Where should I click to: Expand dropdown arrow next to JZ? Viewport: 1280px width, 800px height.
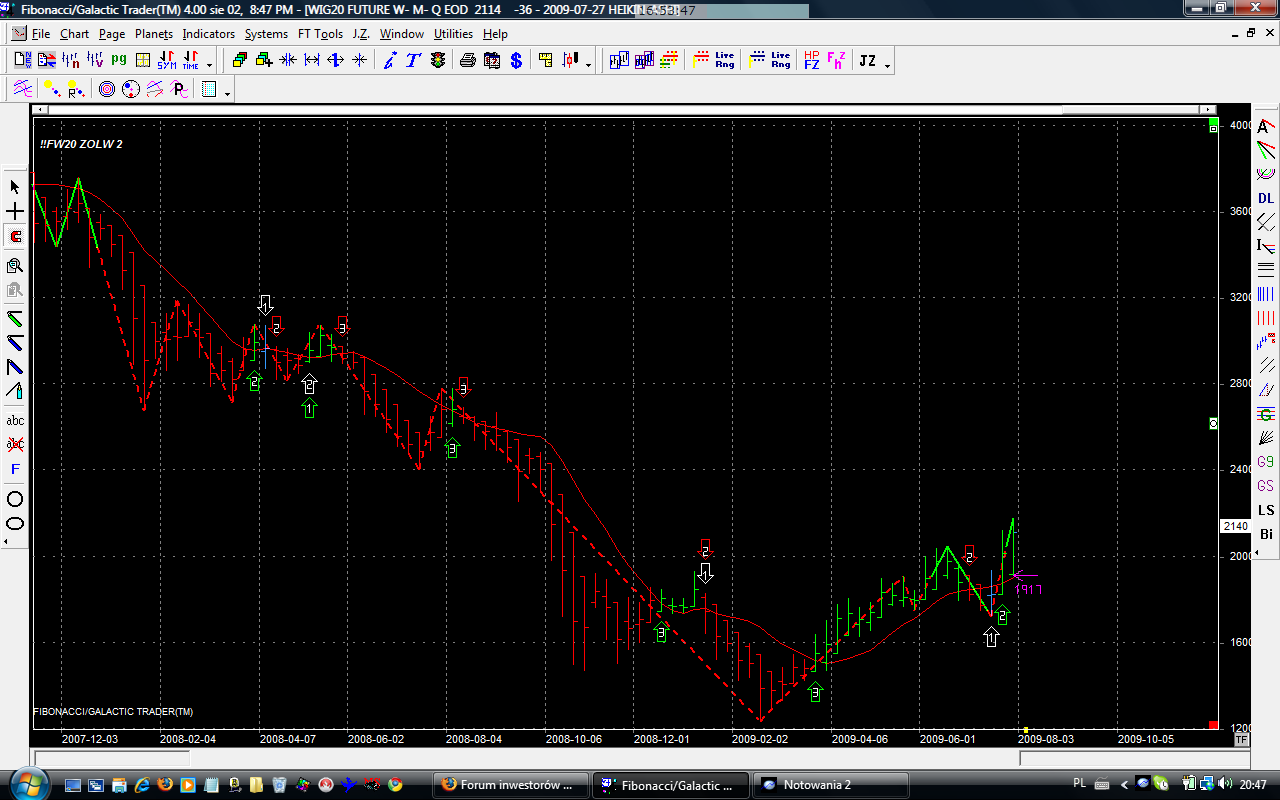tap(887, 65)
